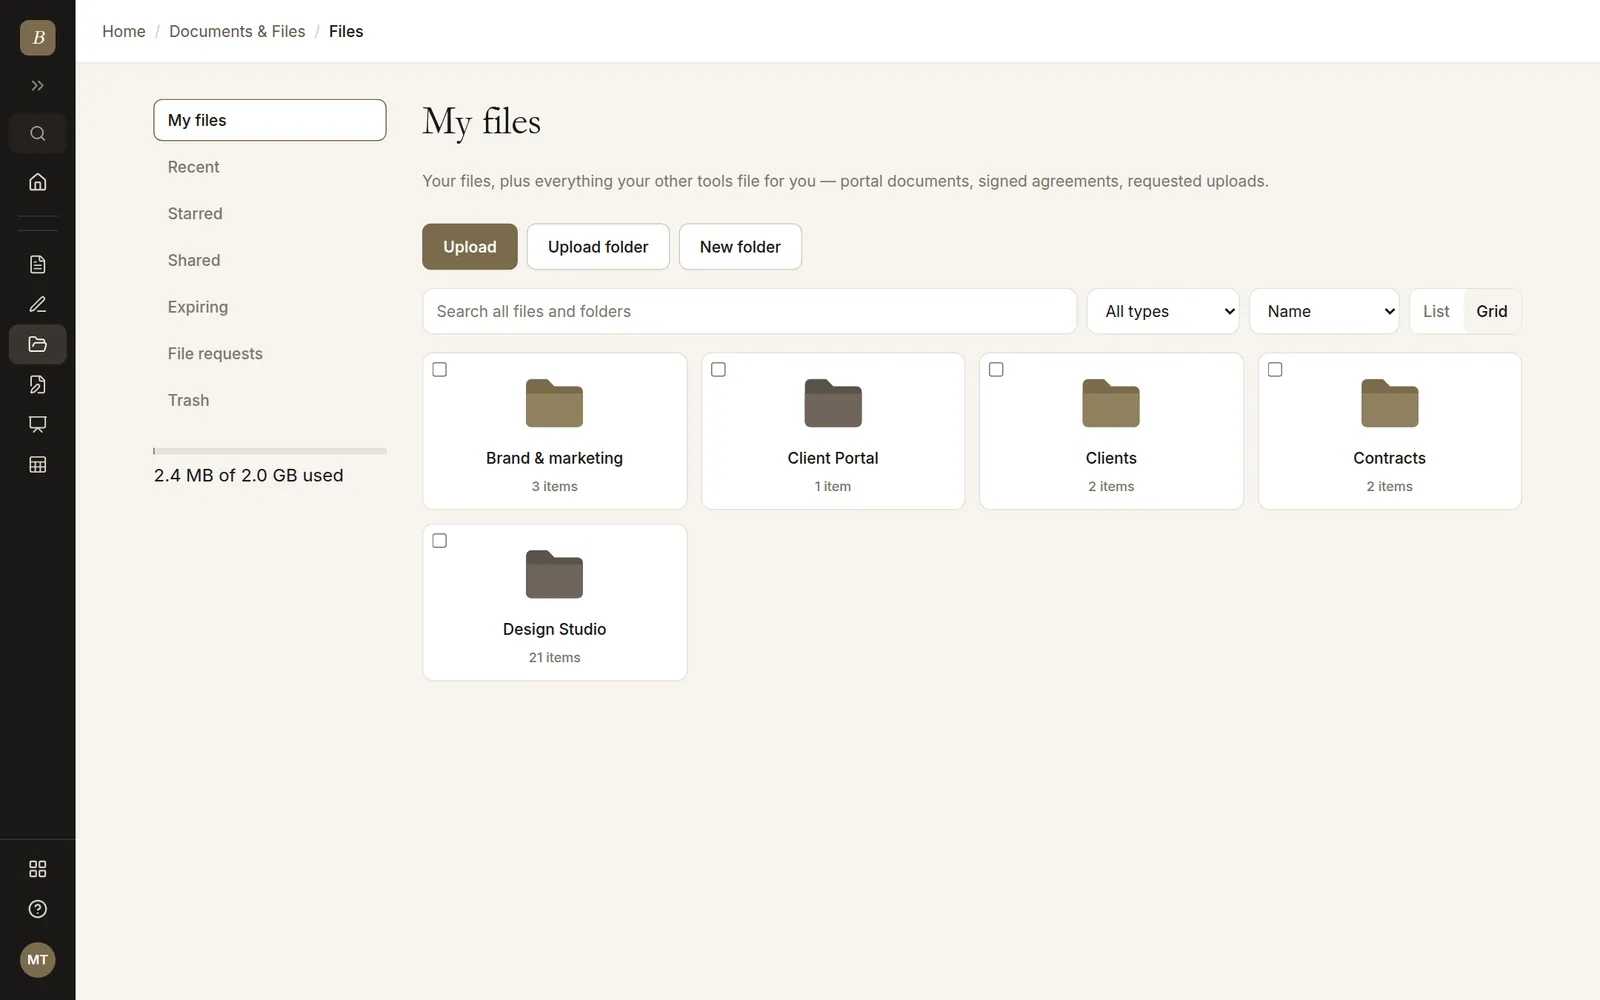Open the signed-document icon in sidebar
Viewport: 1600px width, 1000px height.
38,384
